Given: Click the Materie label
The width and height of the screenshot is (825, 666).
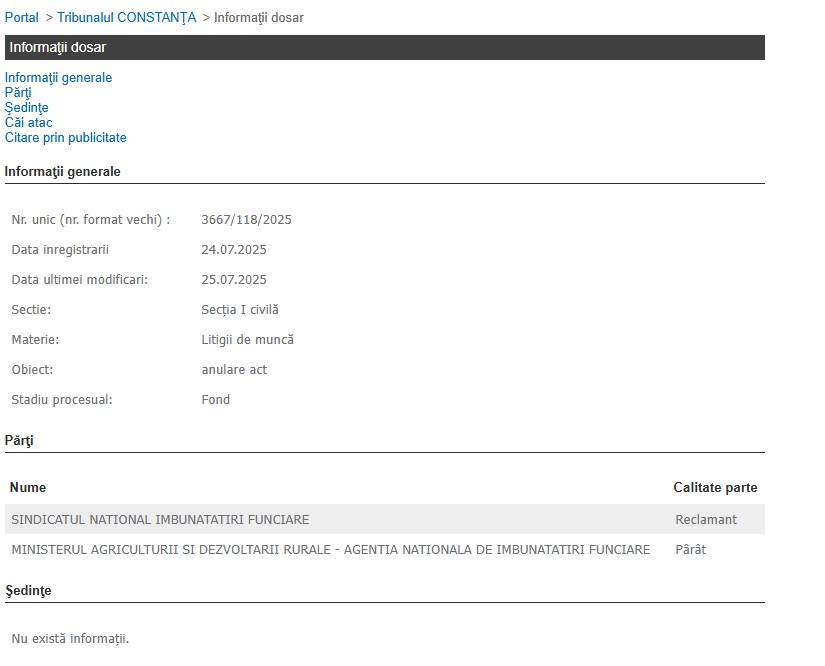Looking at the screenshot, I should [x=35, y=339].
